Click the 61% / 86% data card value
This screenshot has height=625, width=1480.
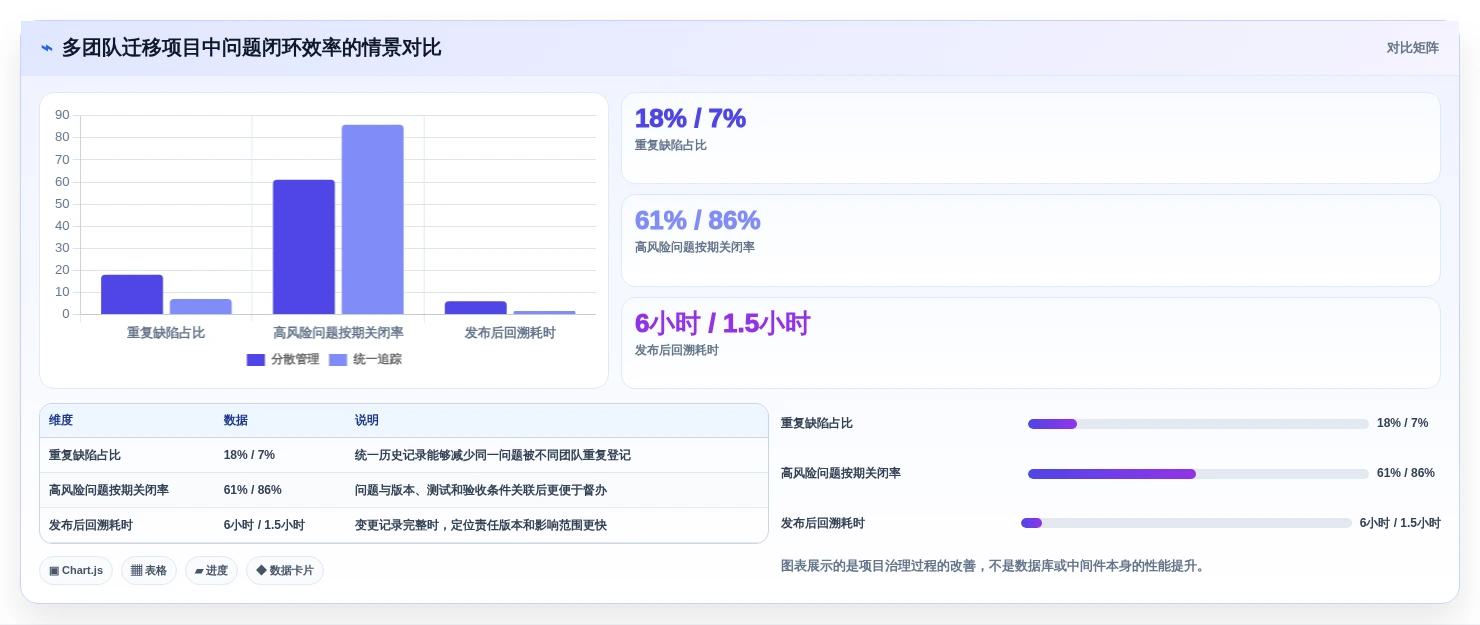(697, 220)
